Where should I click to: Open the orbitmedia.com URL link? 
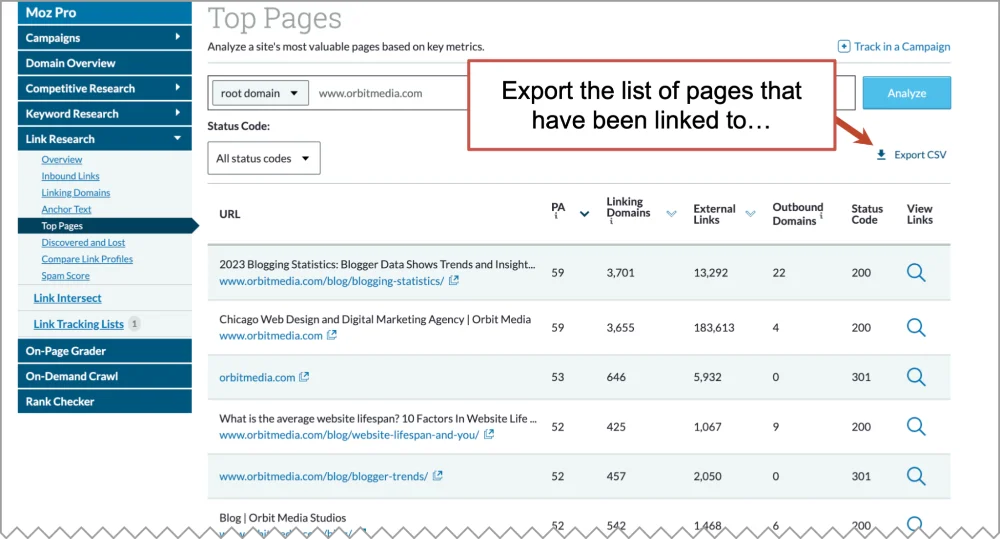(257, 378)
